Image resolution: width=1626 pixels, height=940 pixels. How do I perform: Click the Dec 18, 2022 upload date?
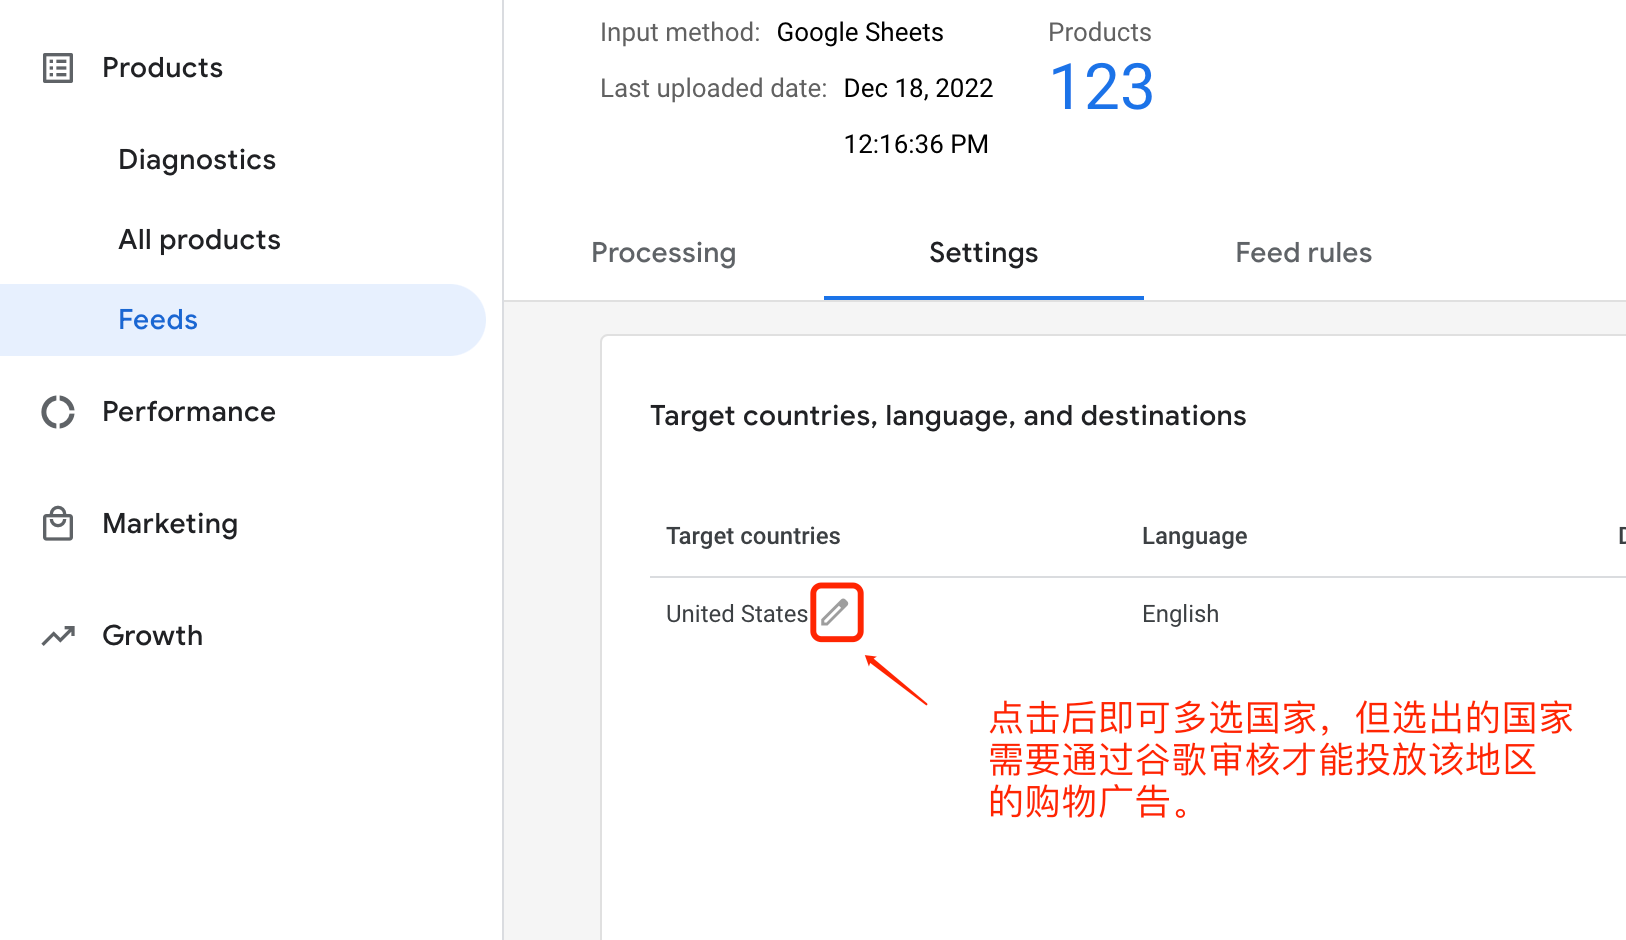click(x=918, y=89)
